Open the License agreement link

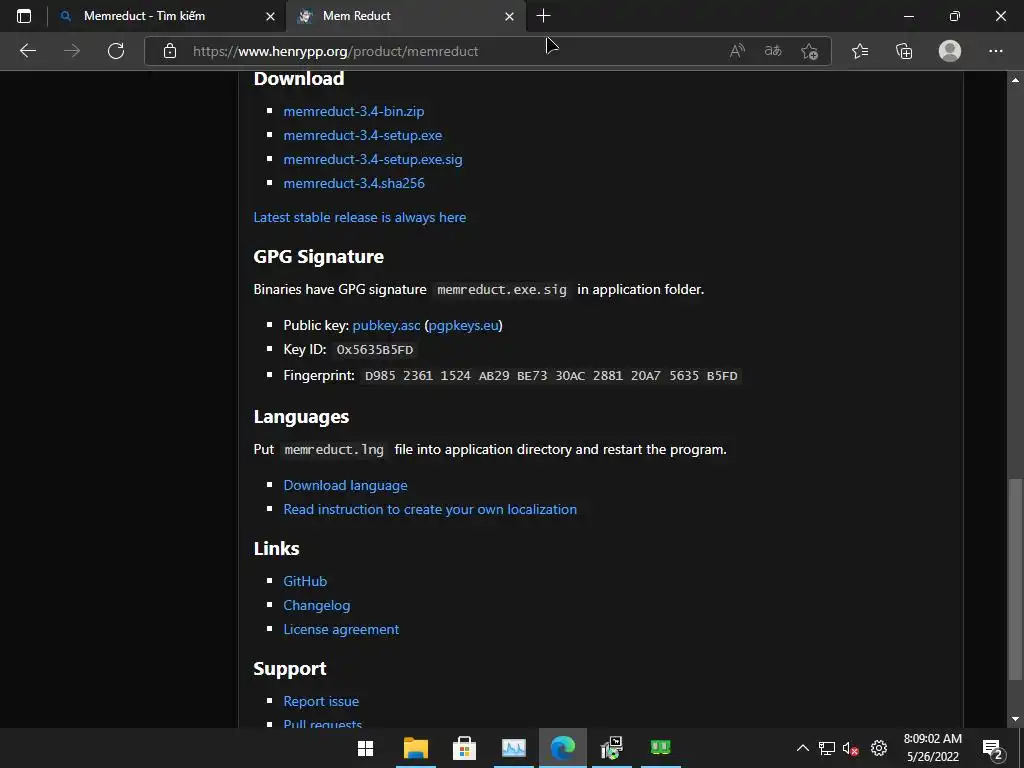[x=341, y=630]
